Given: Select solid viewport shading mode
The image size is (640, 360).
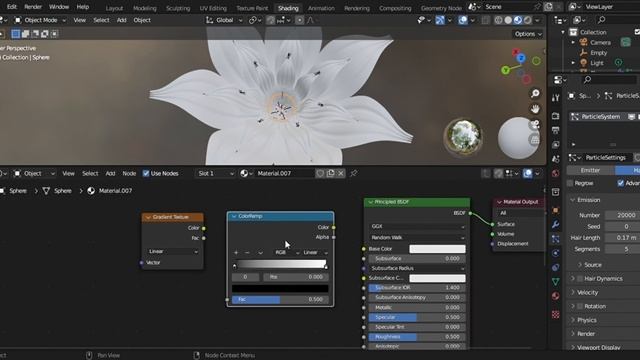Looking at the screenshot, I should 508,20.
